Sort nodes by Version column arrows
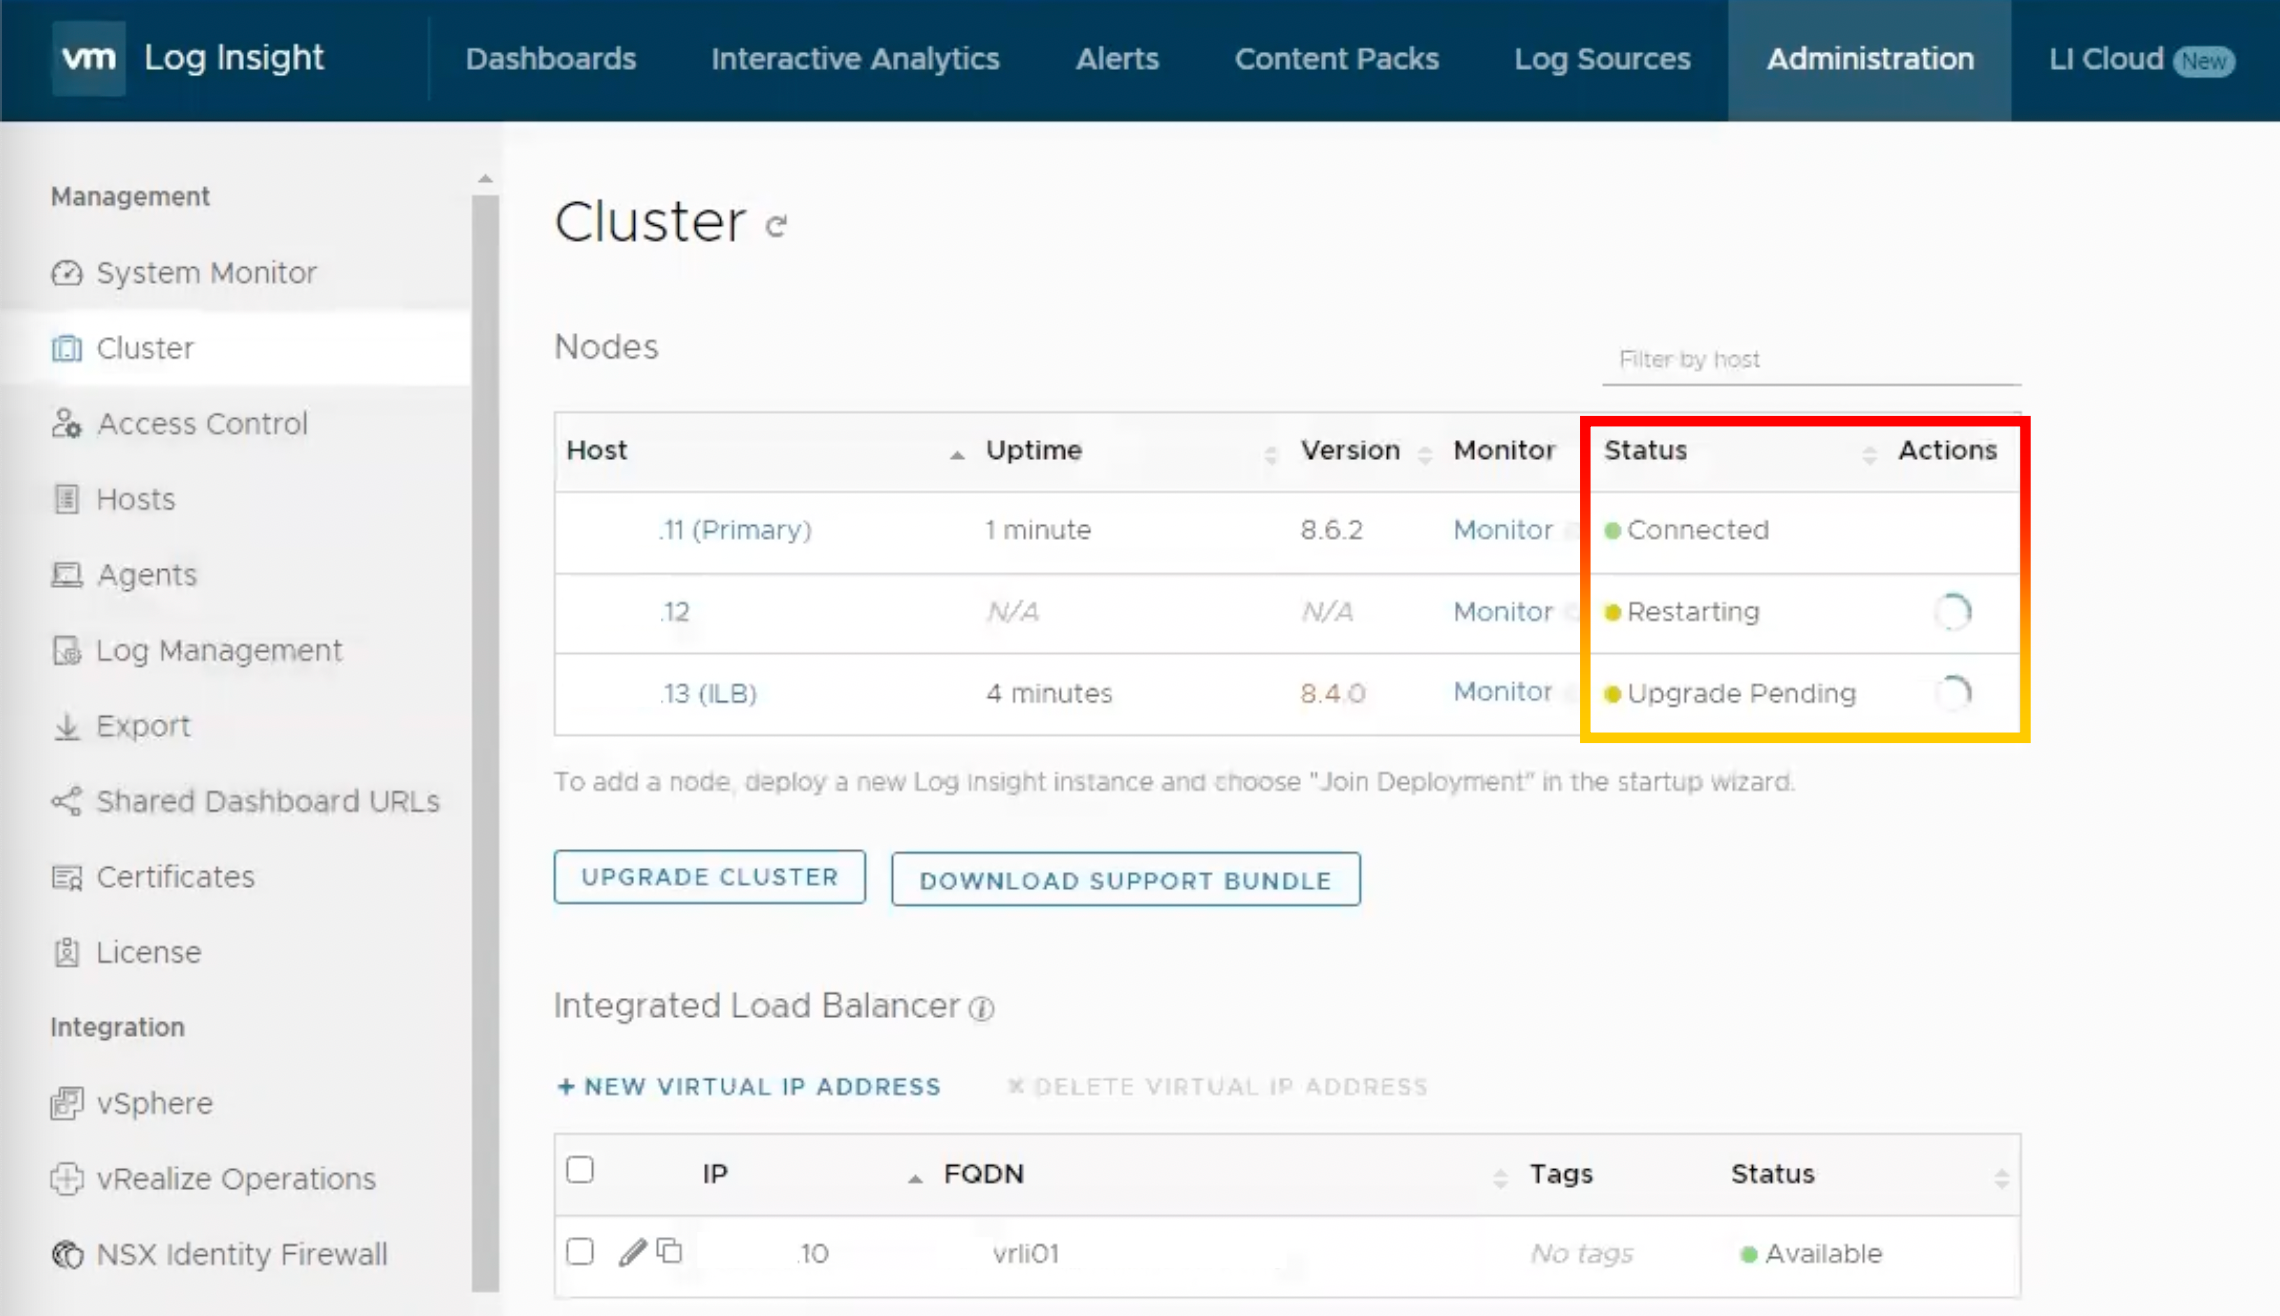The image size is (2280, 1316). 1425,456
